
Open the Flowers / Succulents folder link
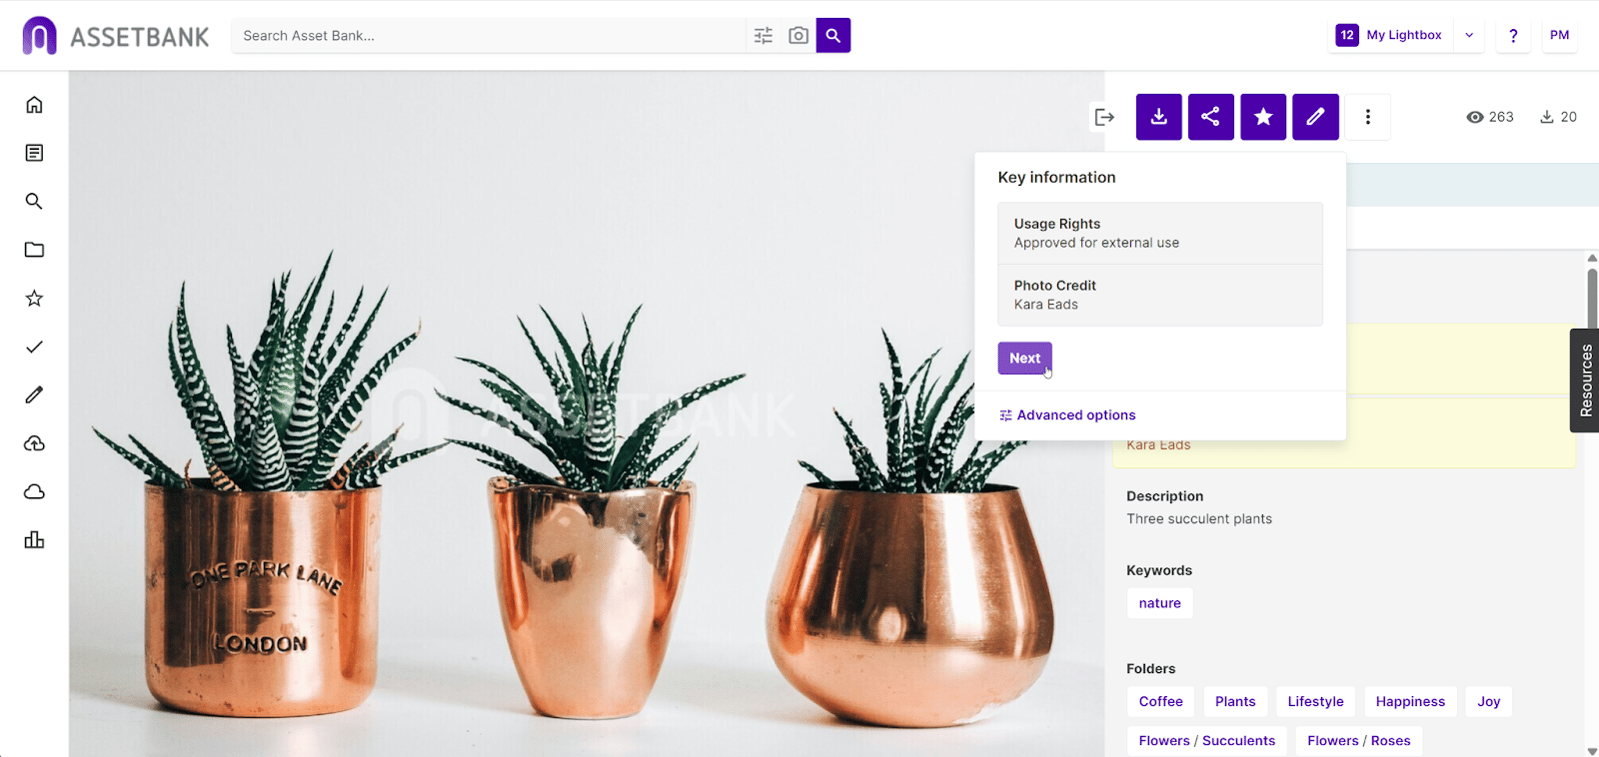(x=1207, y=741)
